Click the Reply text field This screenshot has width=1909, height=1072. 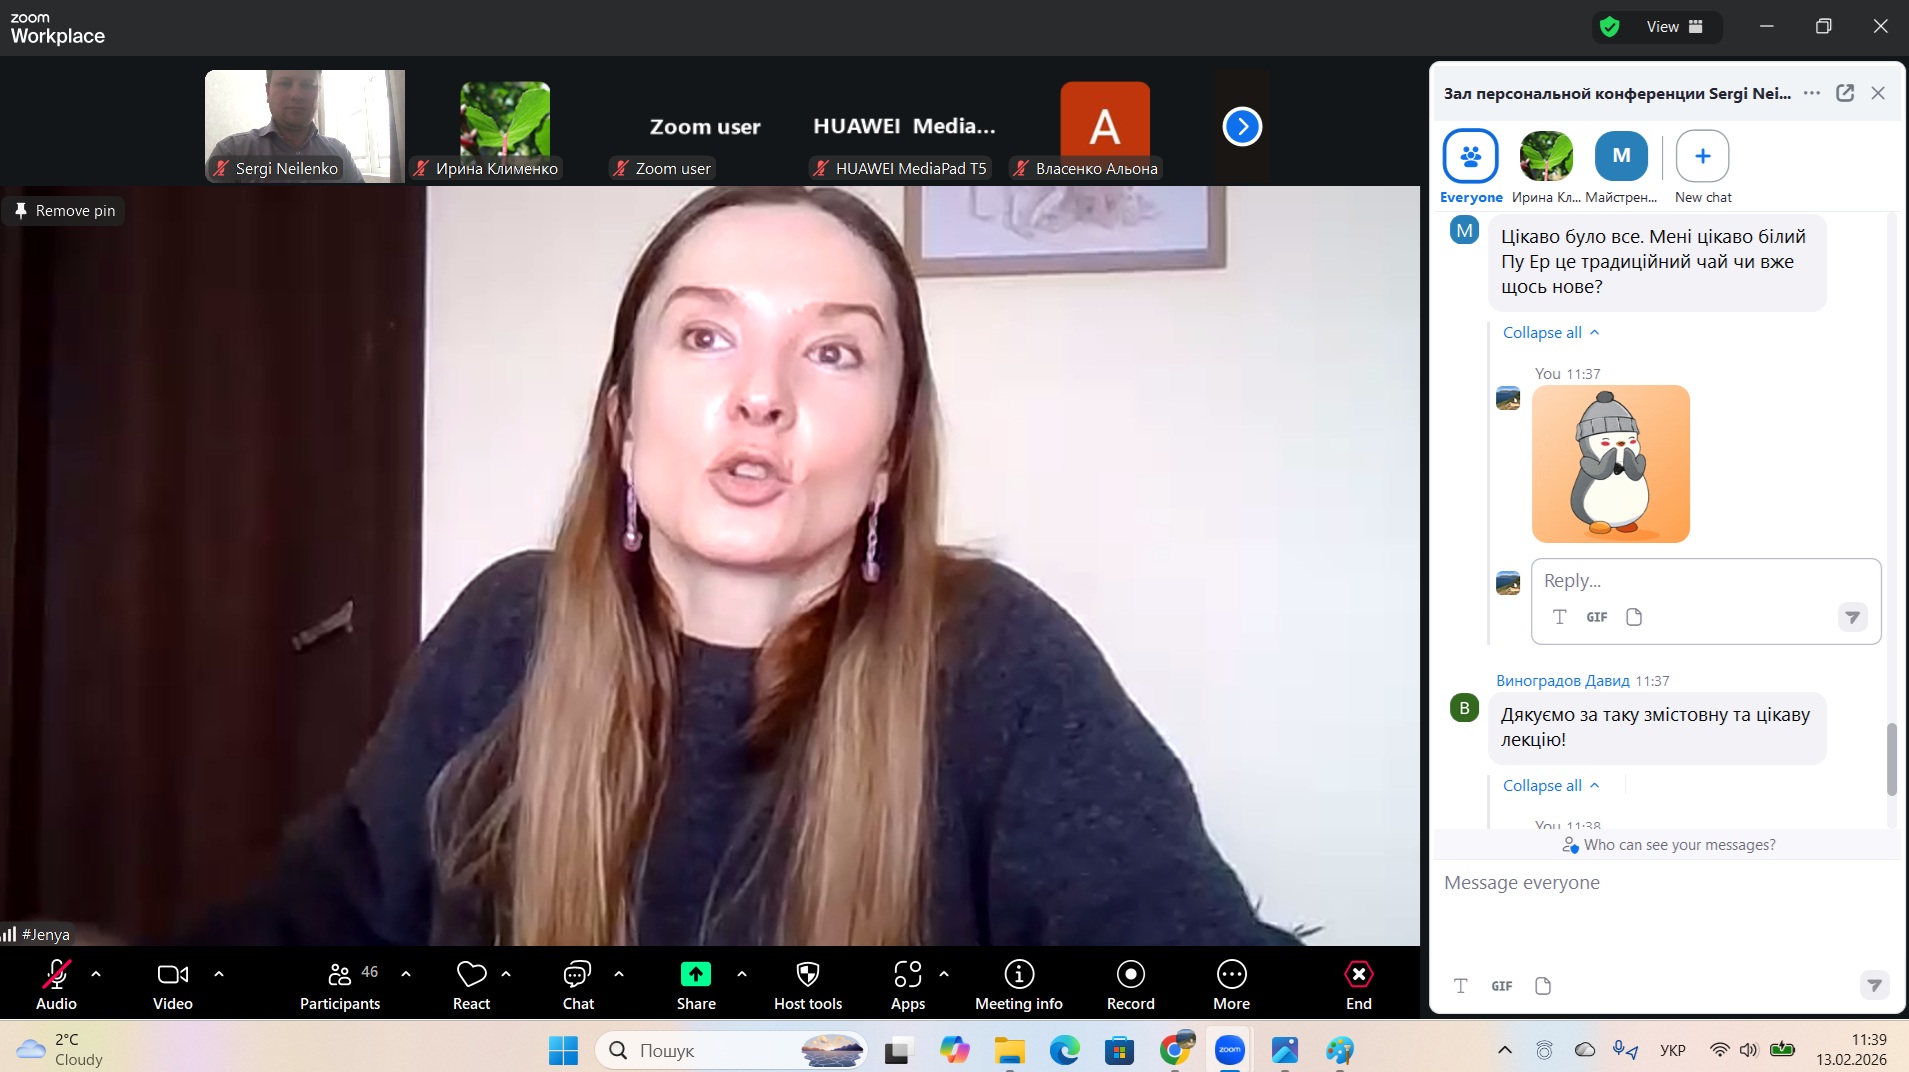coord(1706,581)
